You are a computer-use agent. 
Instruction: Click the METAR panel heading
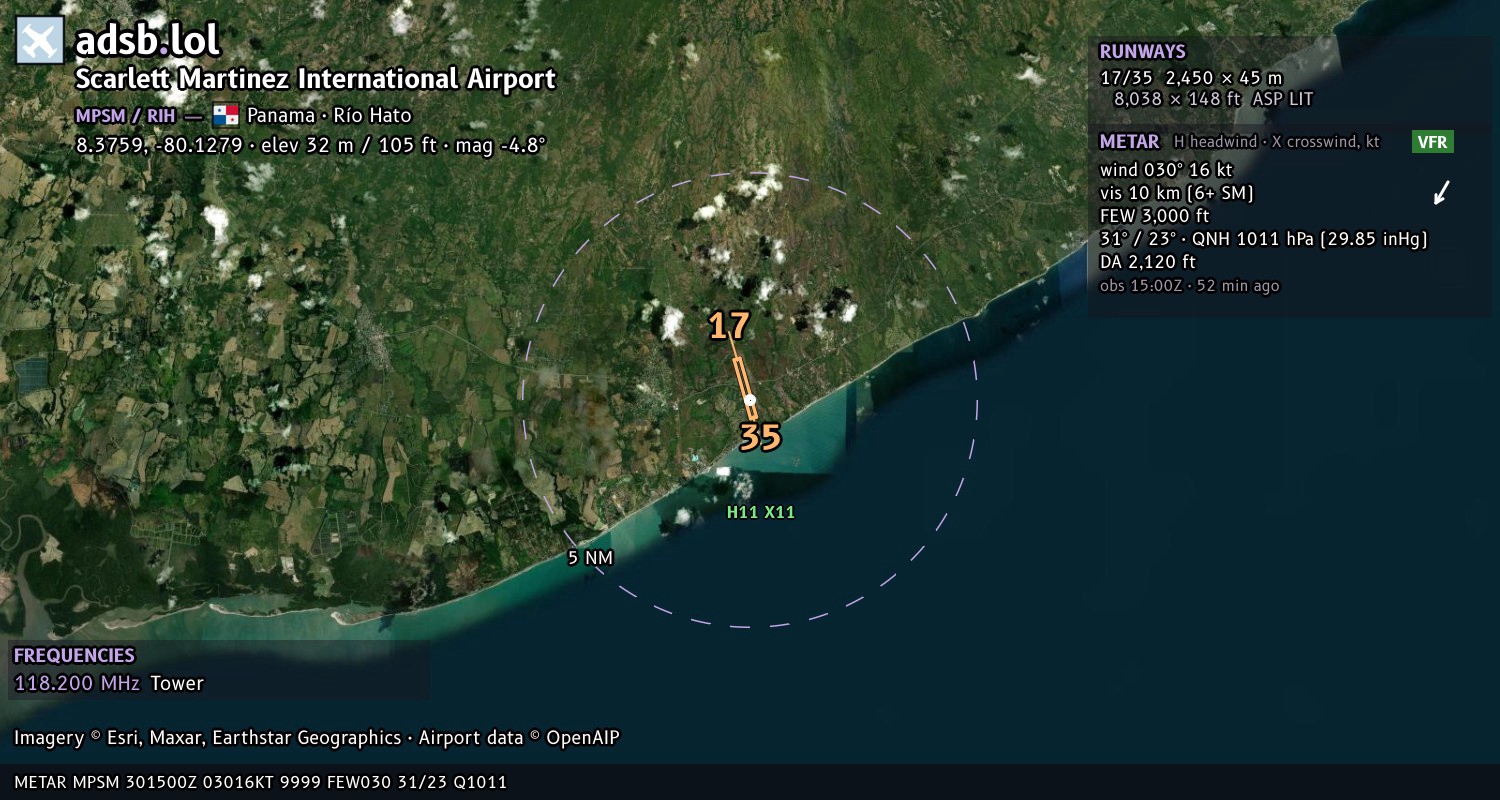click(1129, 142)
